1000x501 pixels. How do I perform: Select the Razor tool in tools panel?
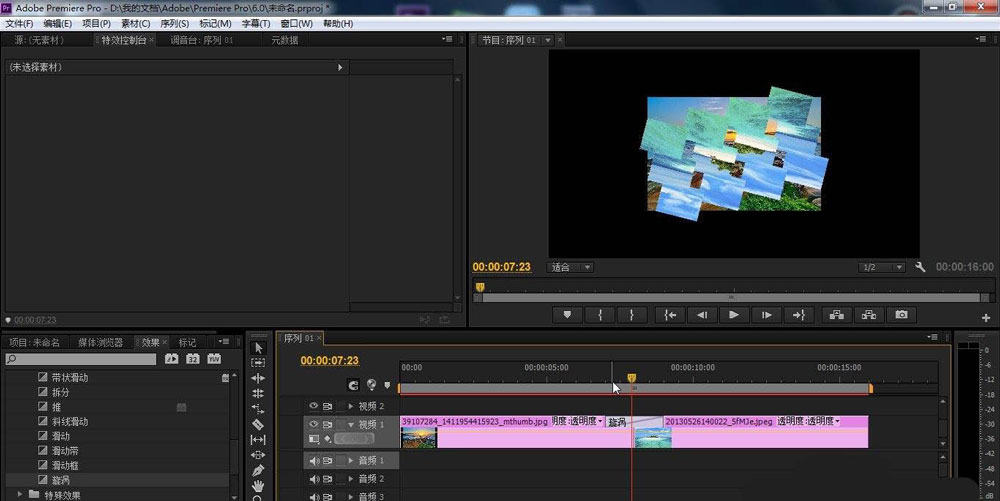coord(258,424)
